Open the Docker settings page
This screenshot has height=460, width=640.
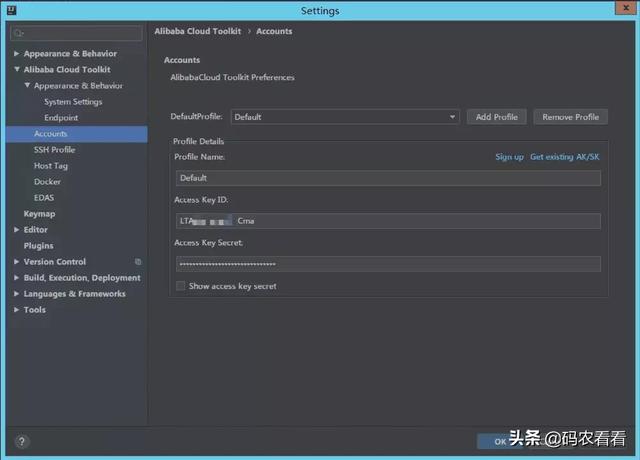[47, 182]
